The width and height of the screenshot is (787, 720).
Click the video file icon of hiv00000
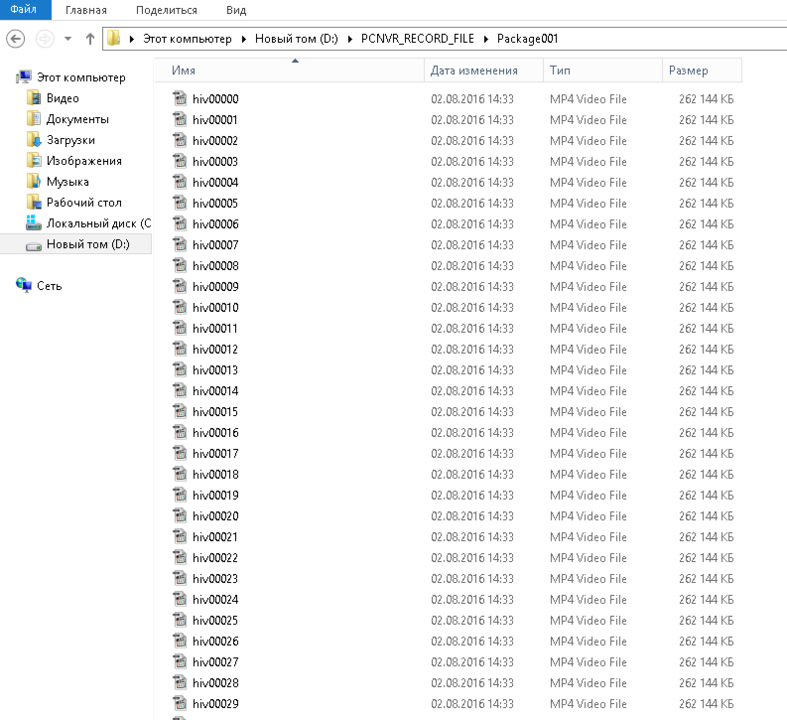click(x=180, y=98)
